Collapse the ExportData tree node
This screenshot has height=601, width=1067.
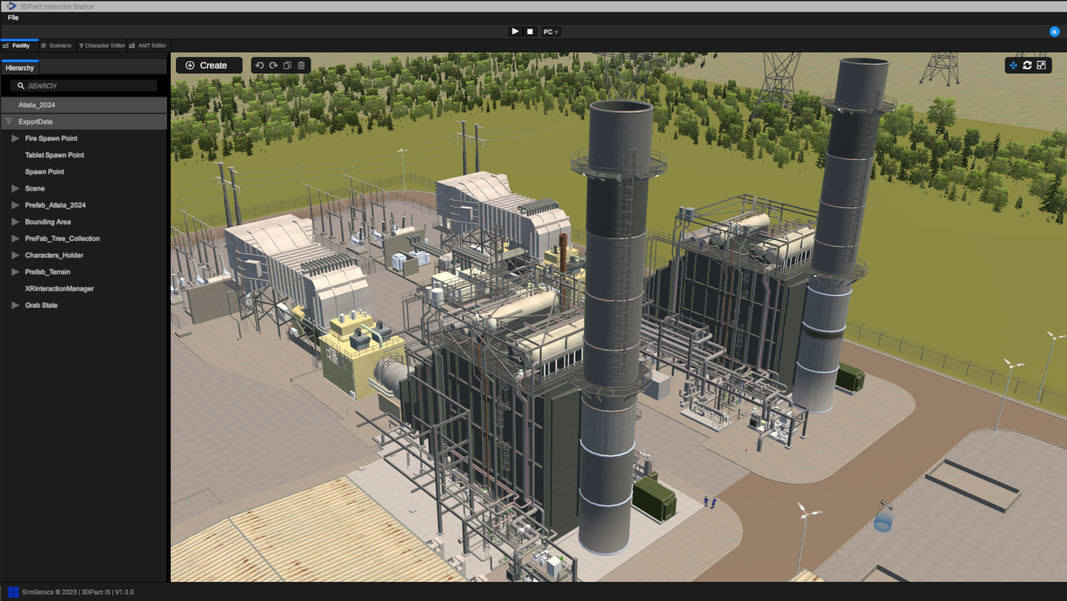pos(9,122)
